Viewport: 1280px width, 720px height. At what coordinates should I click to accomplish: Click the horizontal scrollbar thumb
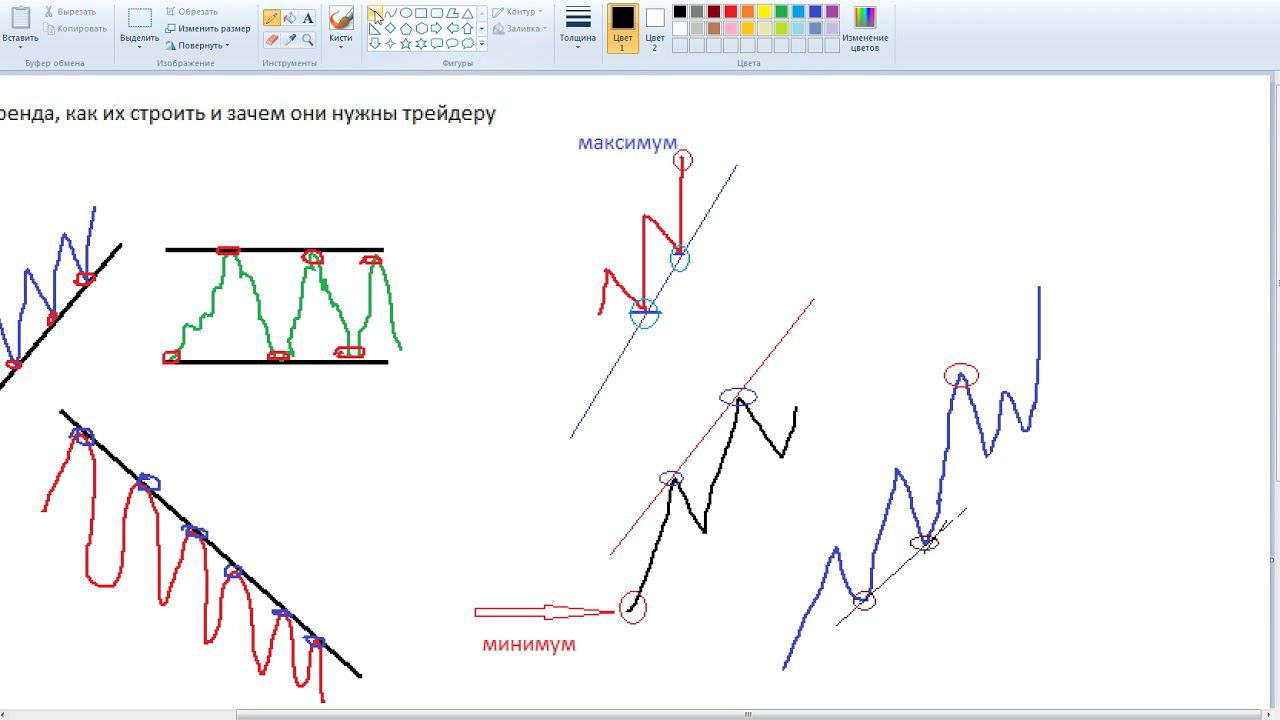point(747,715)
